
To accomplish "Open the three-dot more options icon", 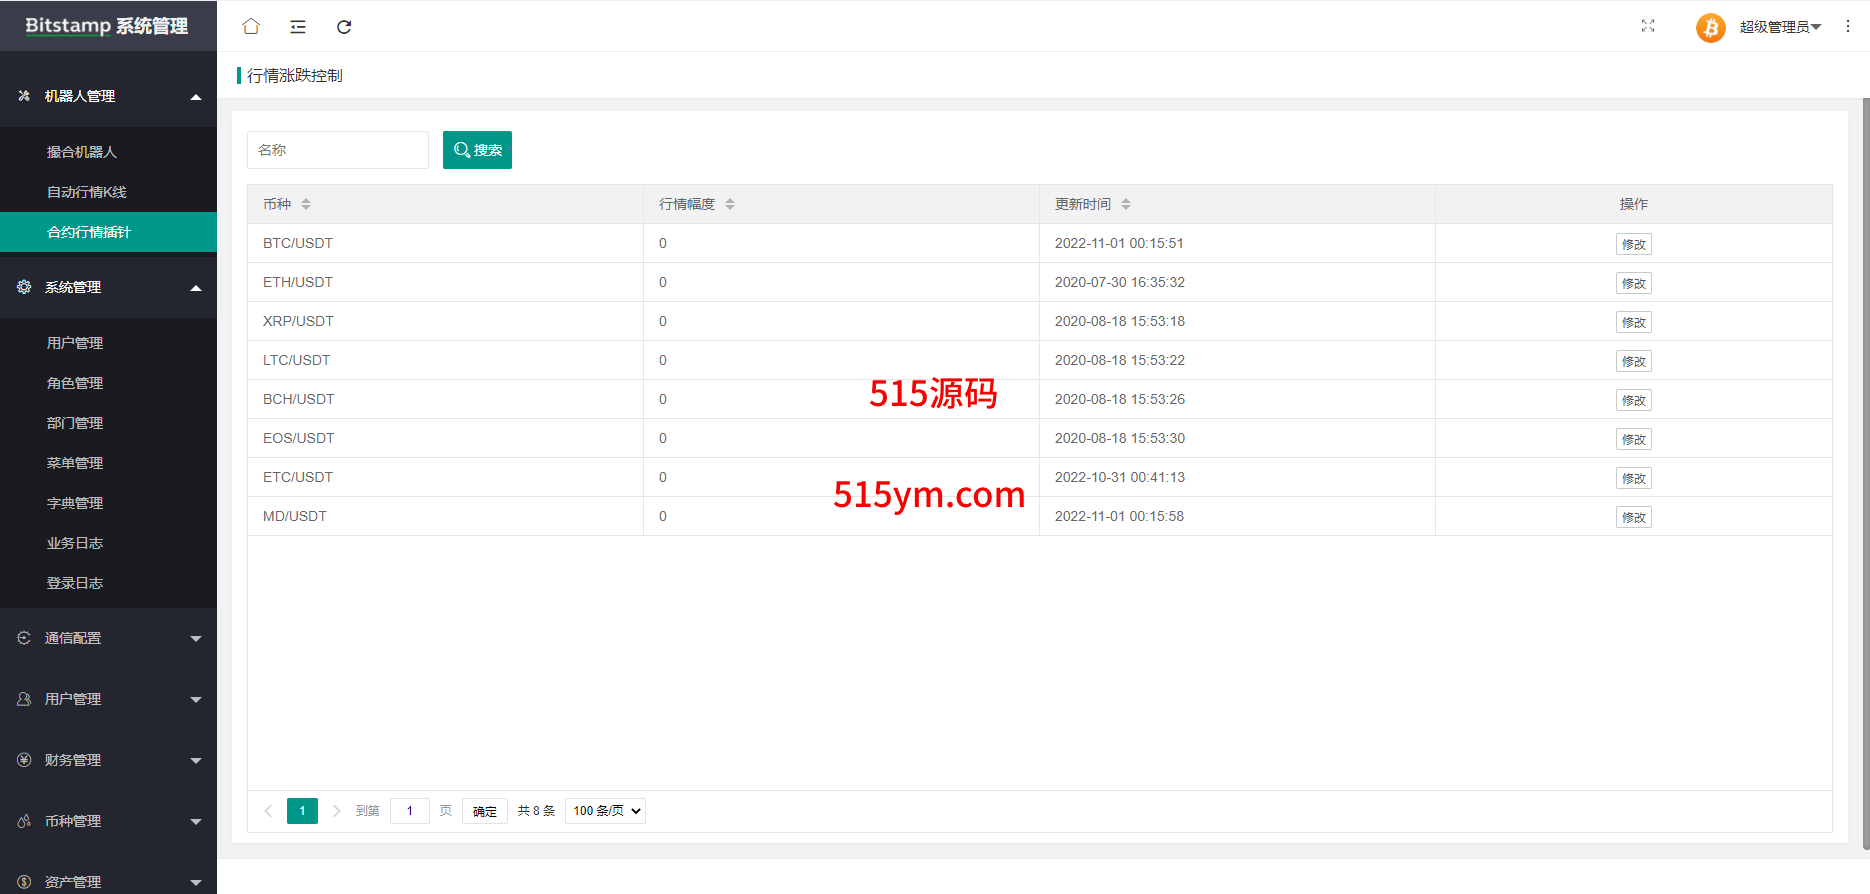I will 1848,27.
